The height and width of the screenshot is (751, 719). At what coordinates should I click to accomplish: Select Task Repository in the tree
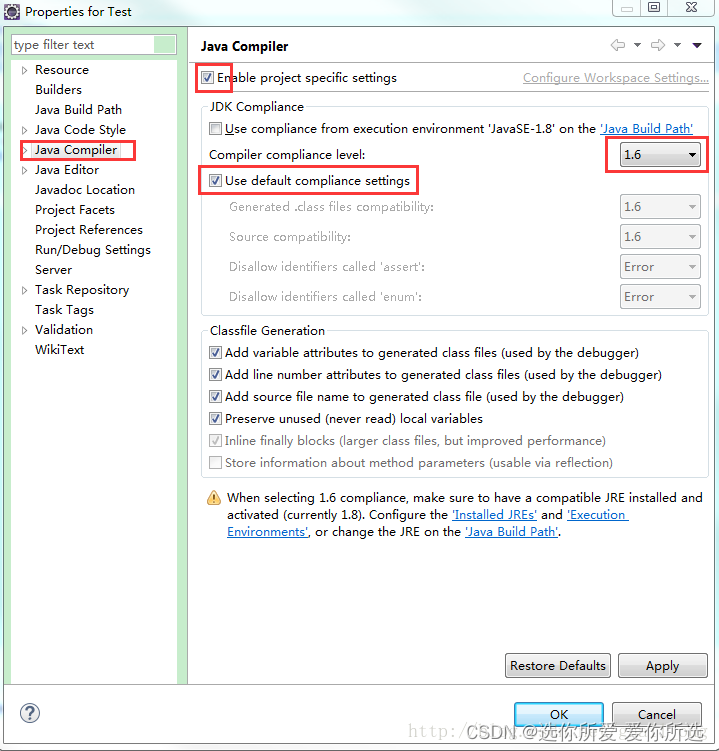(82, 290)
